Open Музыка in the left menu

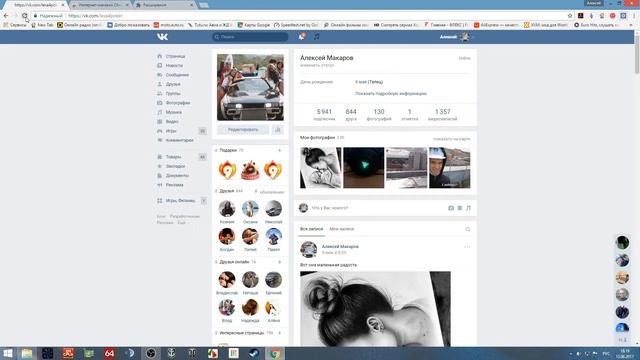pos(173,112)
